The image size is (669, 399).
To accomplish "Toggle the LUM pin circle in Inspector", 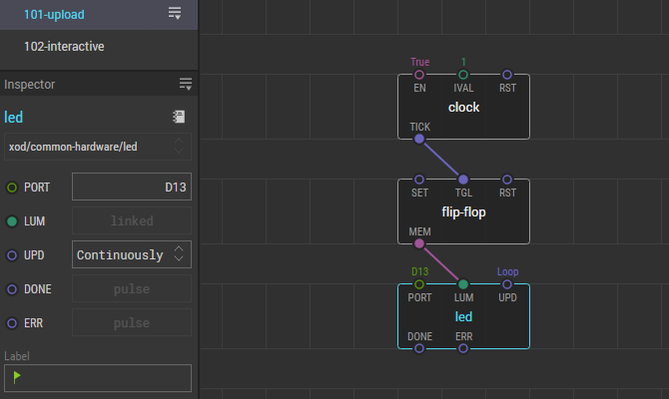I will (12, 221).
